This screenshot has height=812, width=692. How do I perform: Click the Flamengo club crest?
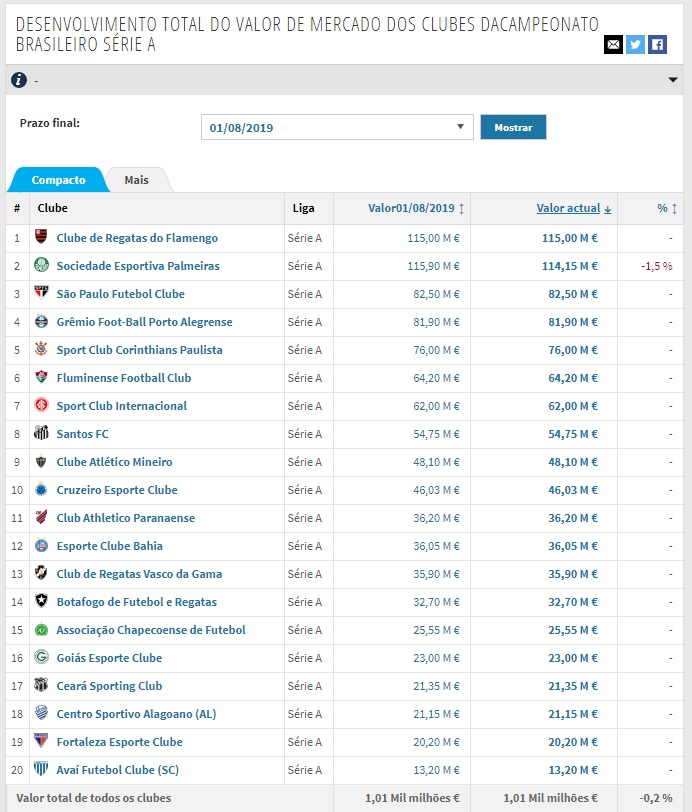point(41,238)
